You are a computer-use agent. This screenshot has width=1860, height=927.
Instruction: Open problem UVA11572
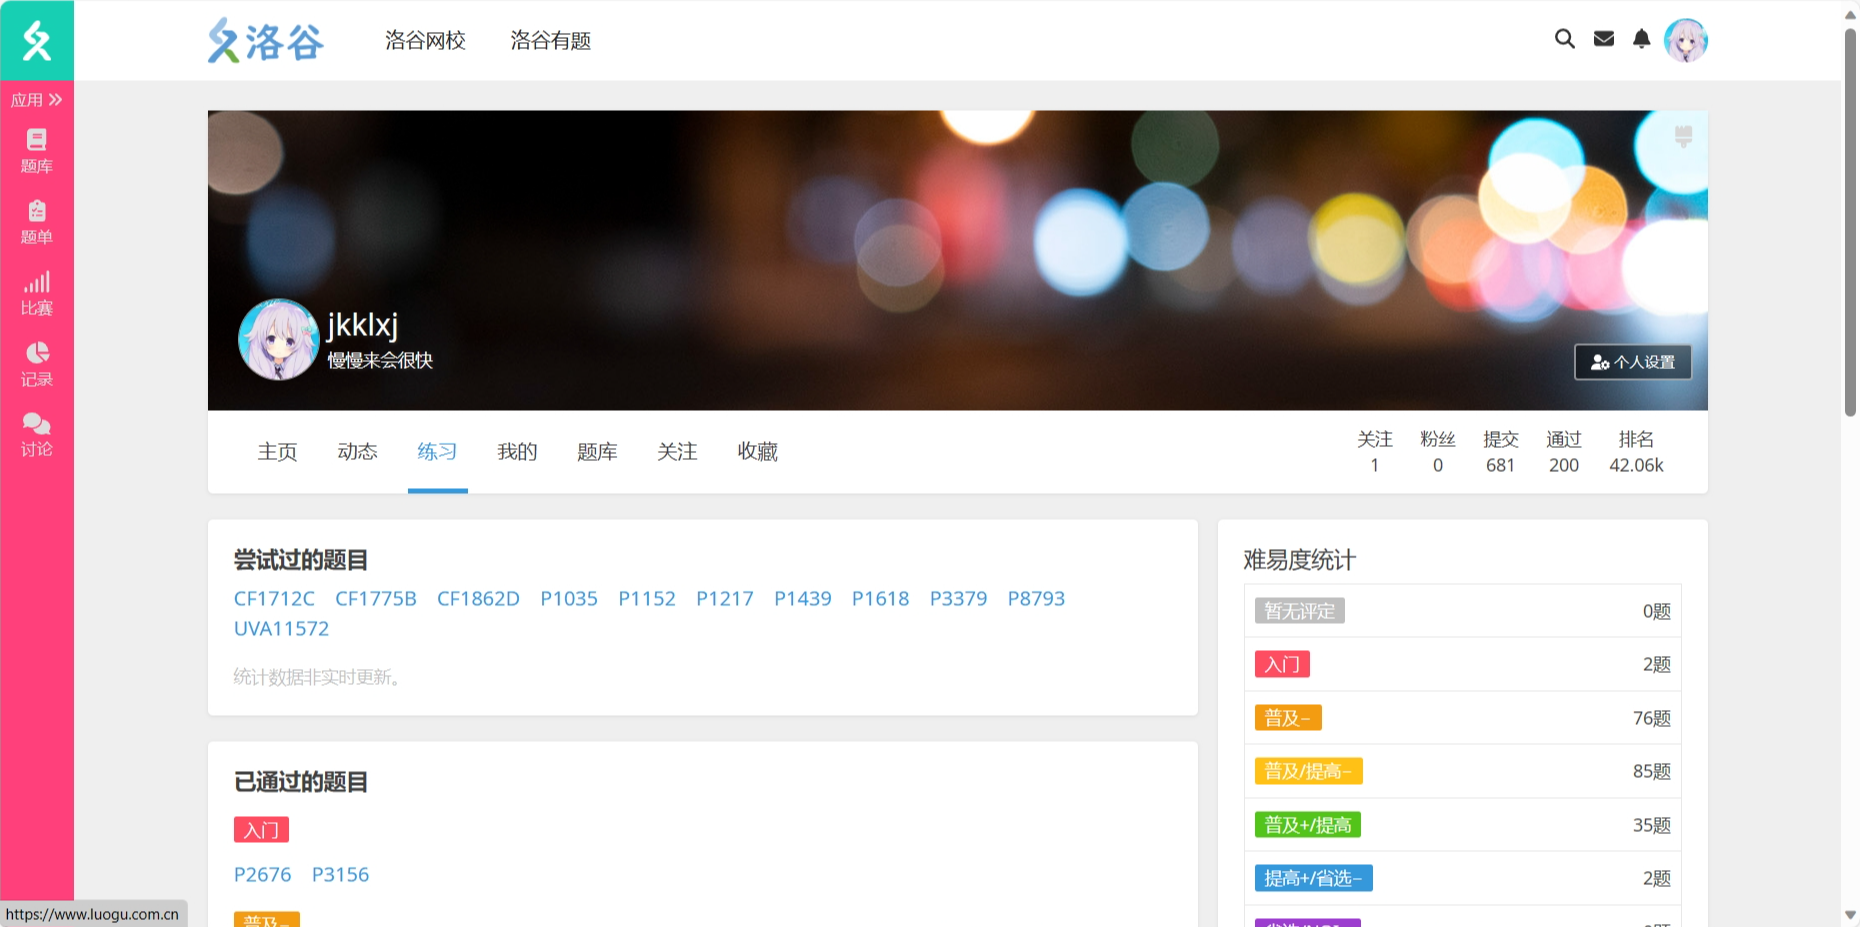coord(281,629)
